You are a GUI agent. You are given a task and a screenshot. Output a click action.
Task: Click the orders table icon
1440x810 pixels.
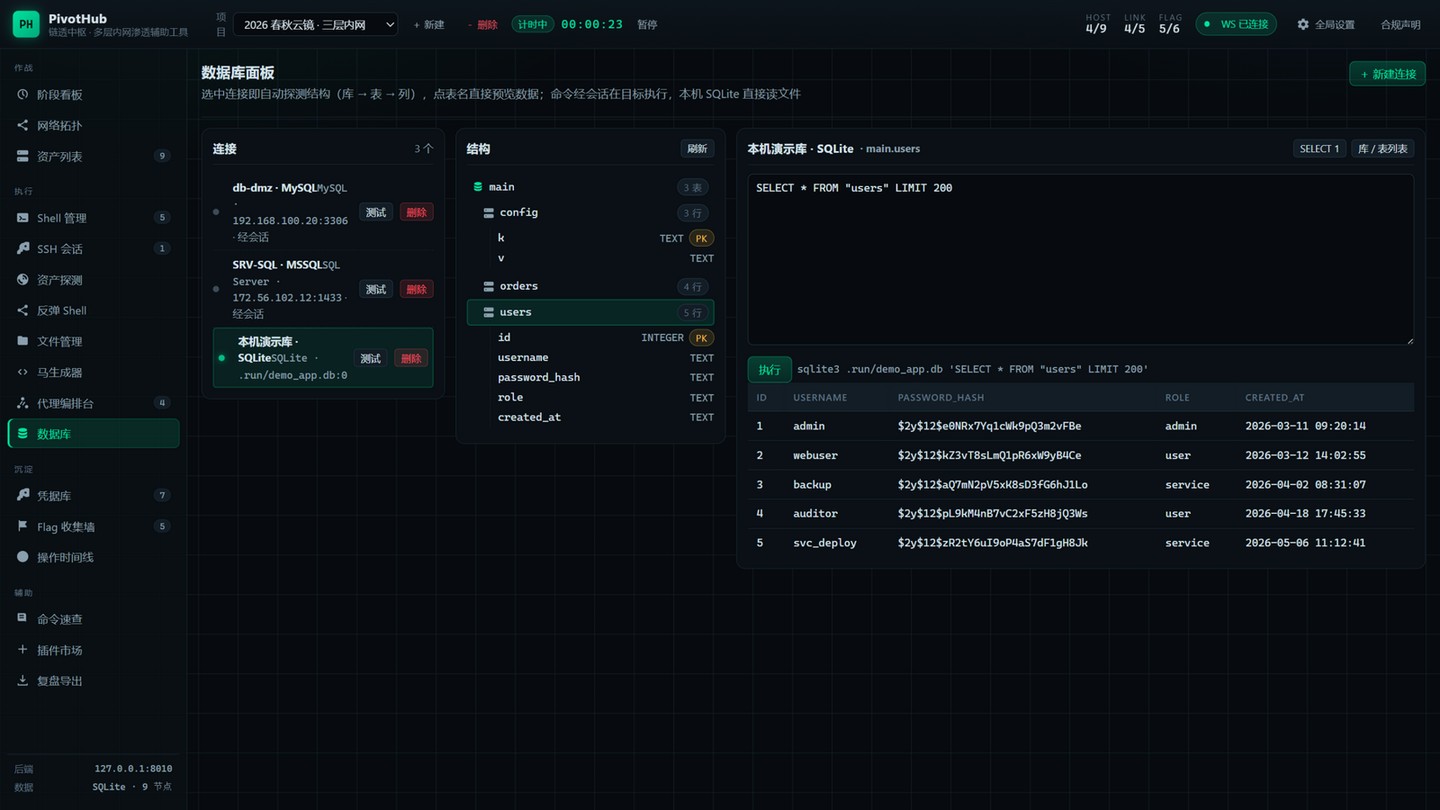click(489, 286)
